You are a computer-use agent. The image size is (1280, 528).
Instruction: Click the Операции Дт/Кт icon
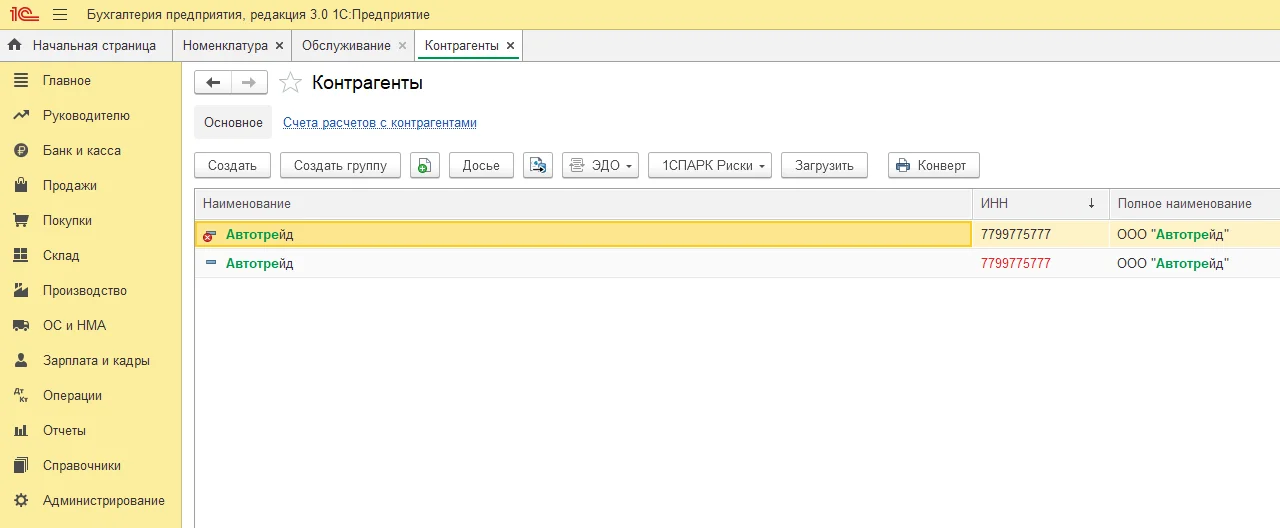pos(20,395)
